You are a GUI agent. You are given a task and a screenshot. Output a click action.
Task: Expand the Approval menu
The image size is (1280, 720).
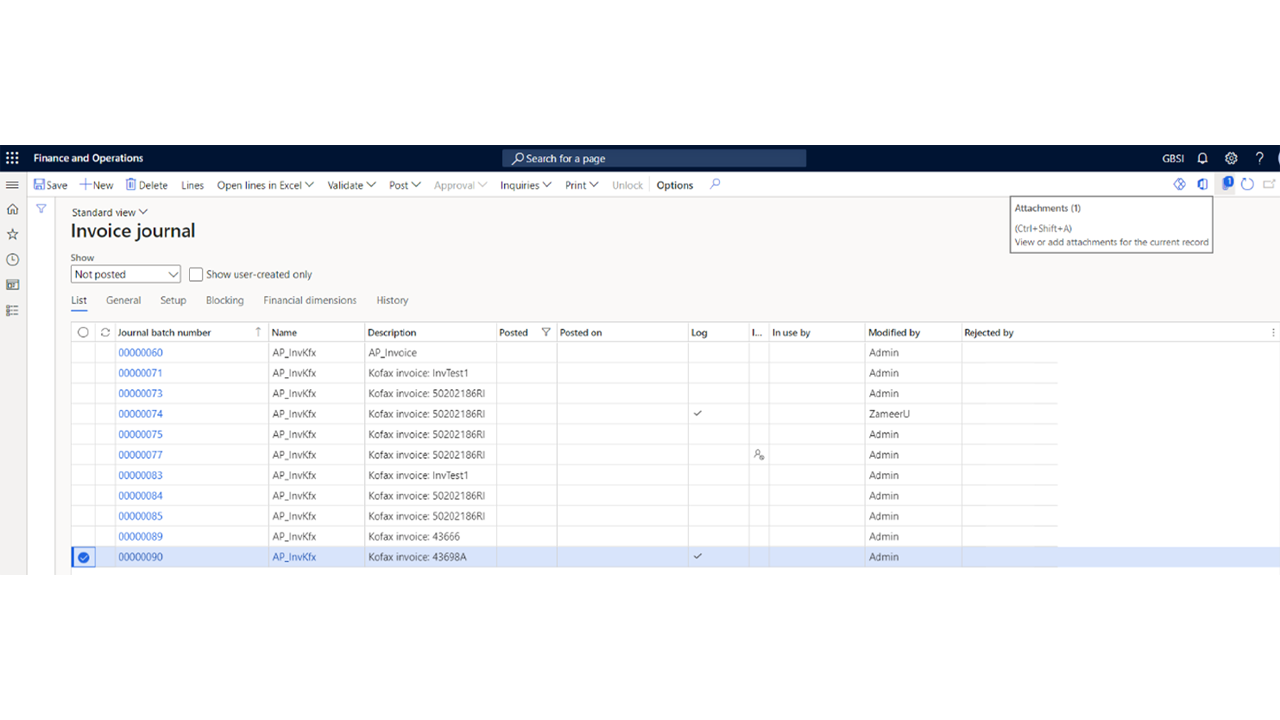point(460,185)
